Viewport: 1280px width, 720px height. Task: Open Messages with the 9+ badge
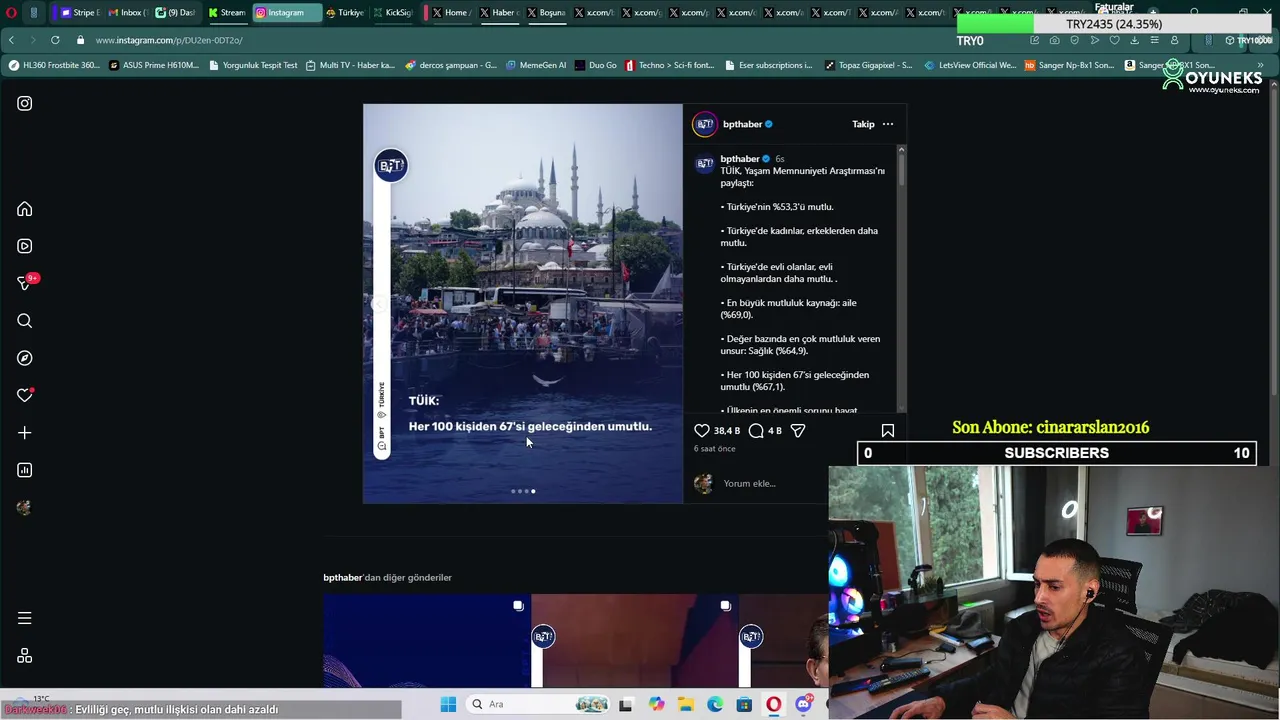click(25, 283)
